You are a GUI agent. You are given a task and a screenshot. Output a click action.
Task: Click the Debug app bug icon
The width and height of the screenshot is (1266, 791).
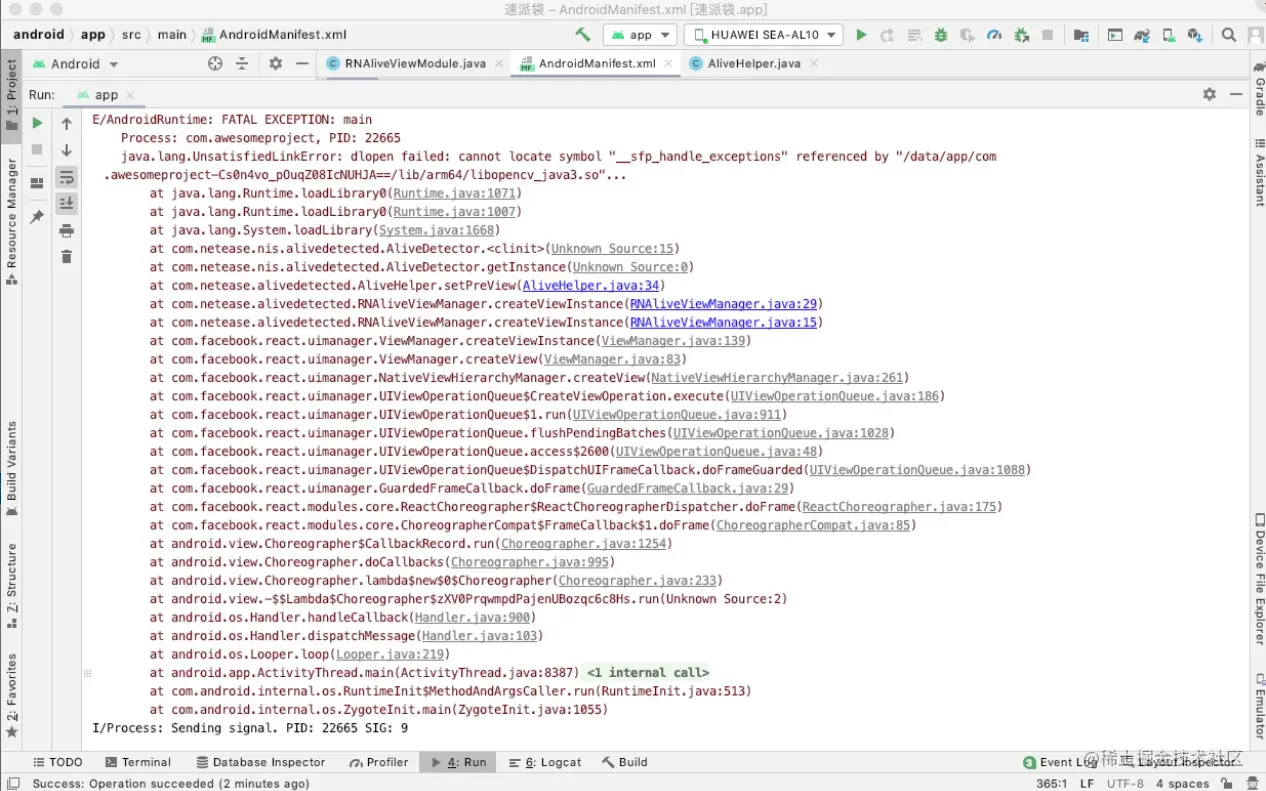point(941,34)
